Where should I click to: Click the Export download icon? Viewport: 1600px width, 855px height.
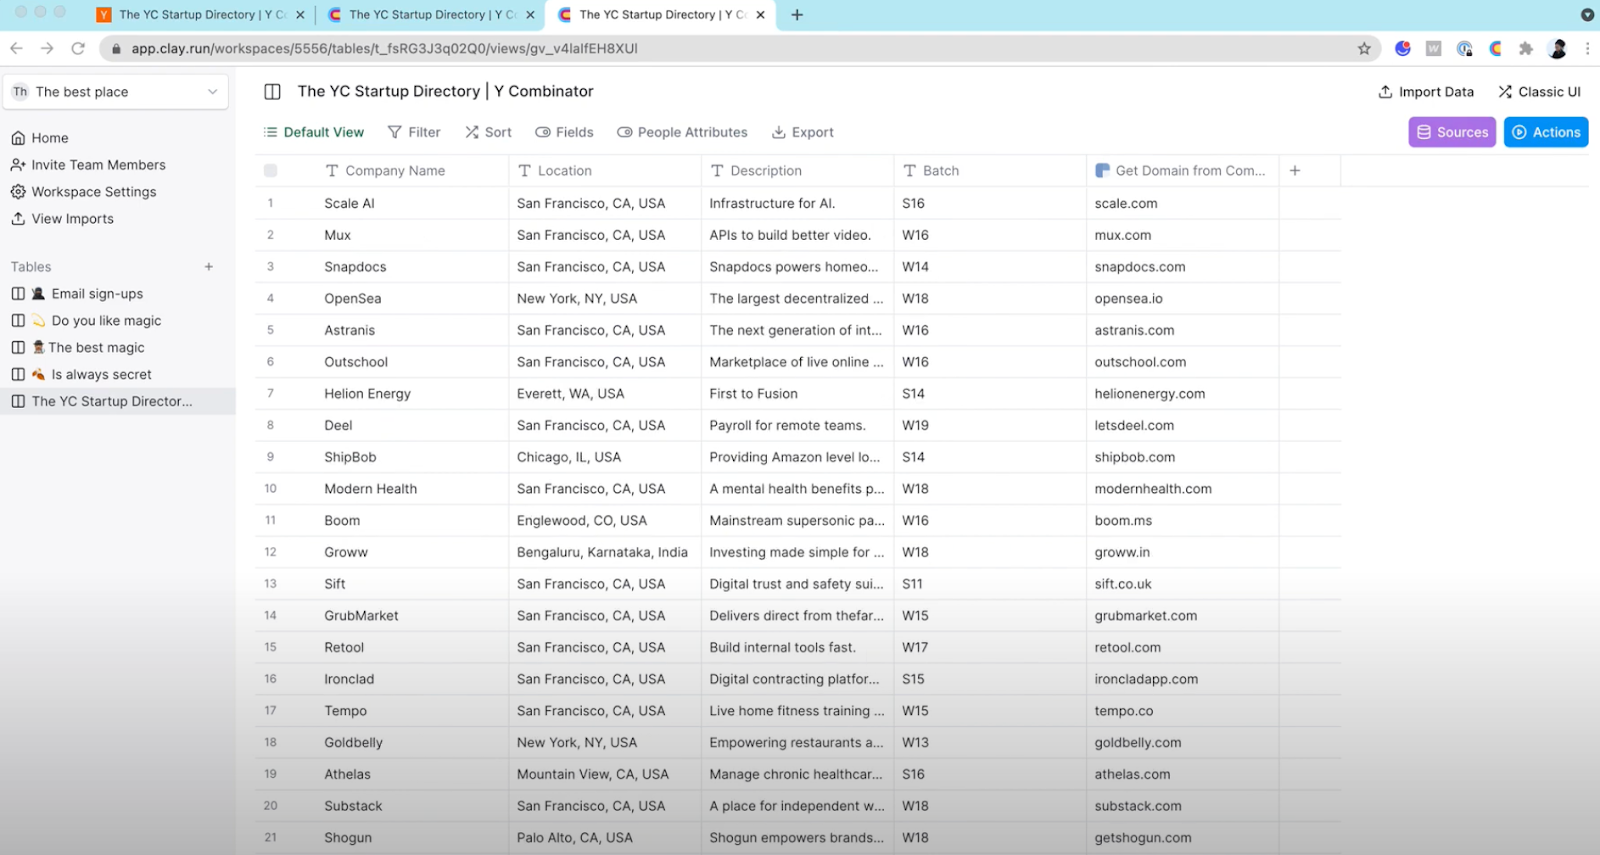(779, 132)
